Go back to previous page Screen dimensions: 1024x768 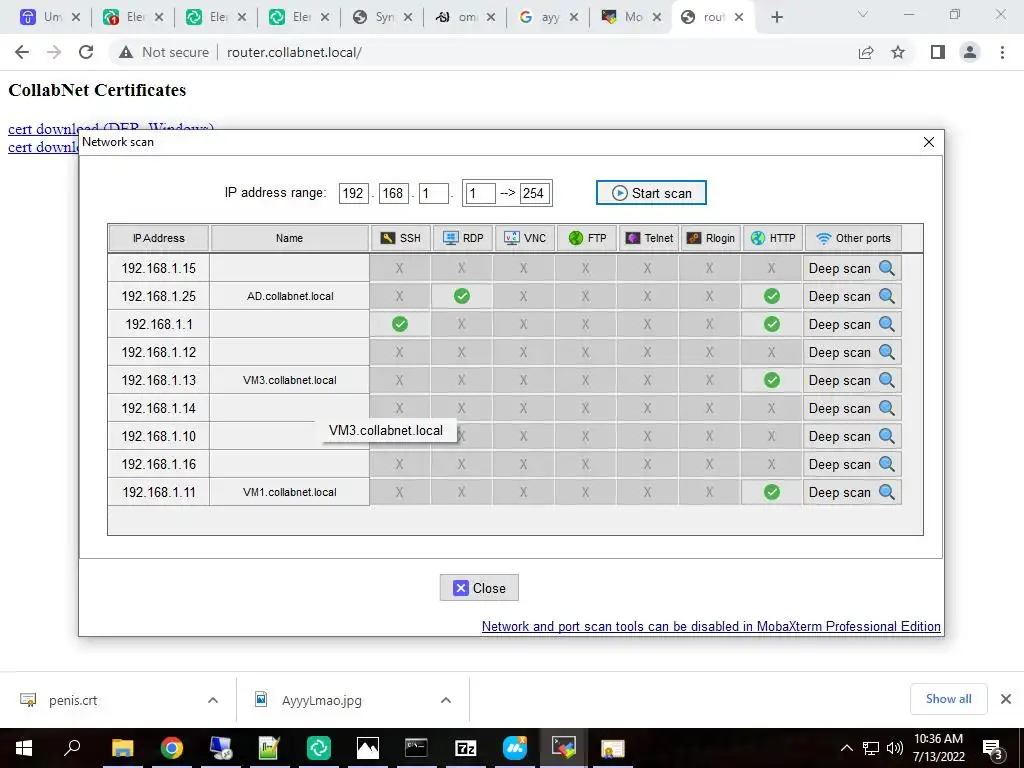coord(22,52)
